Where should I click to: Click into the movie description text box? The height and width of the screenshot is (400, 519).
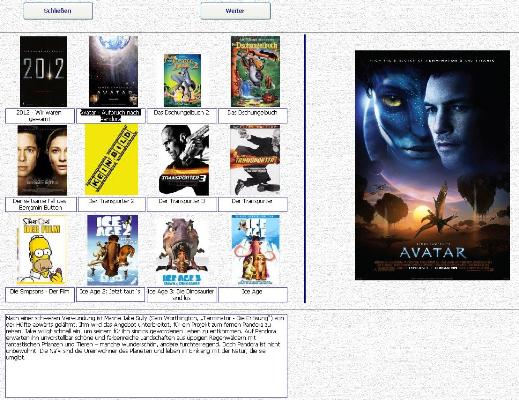(146, 356)
